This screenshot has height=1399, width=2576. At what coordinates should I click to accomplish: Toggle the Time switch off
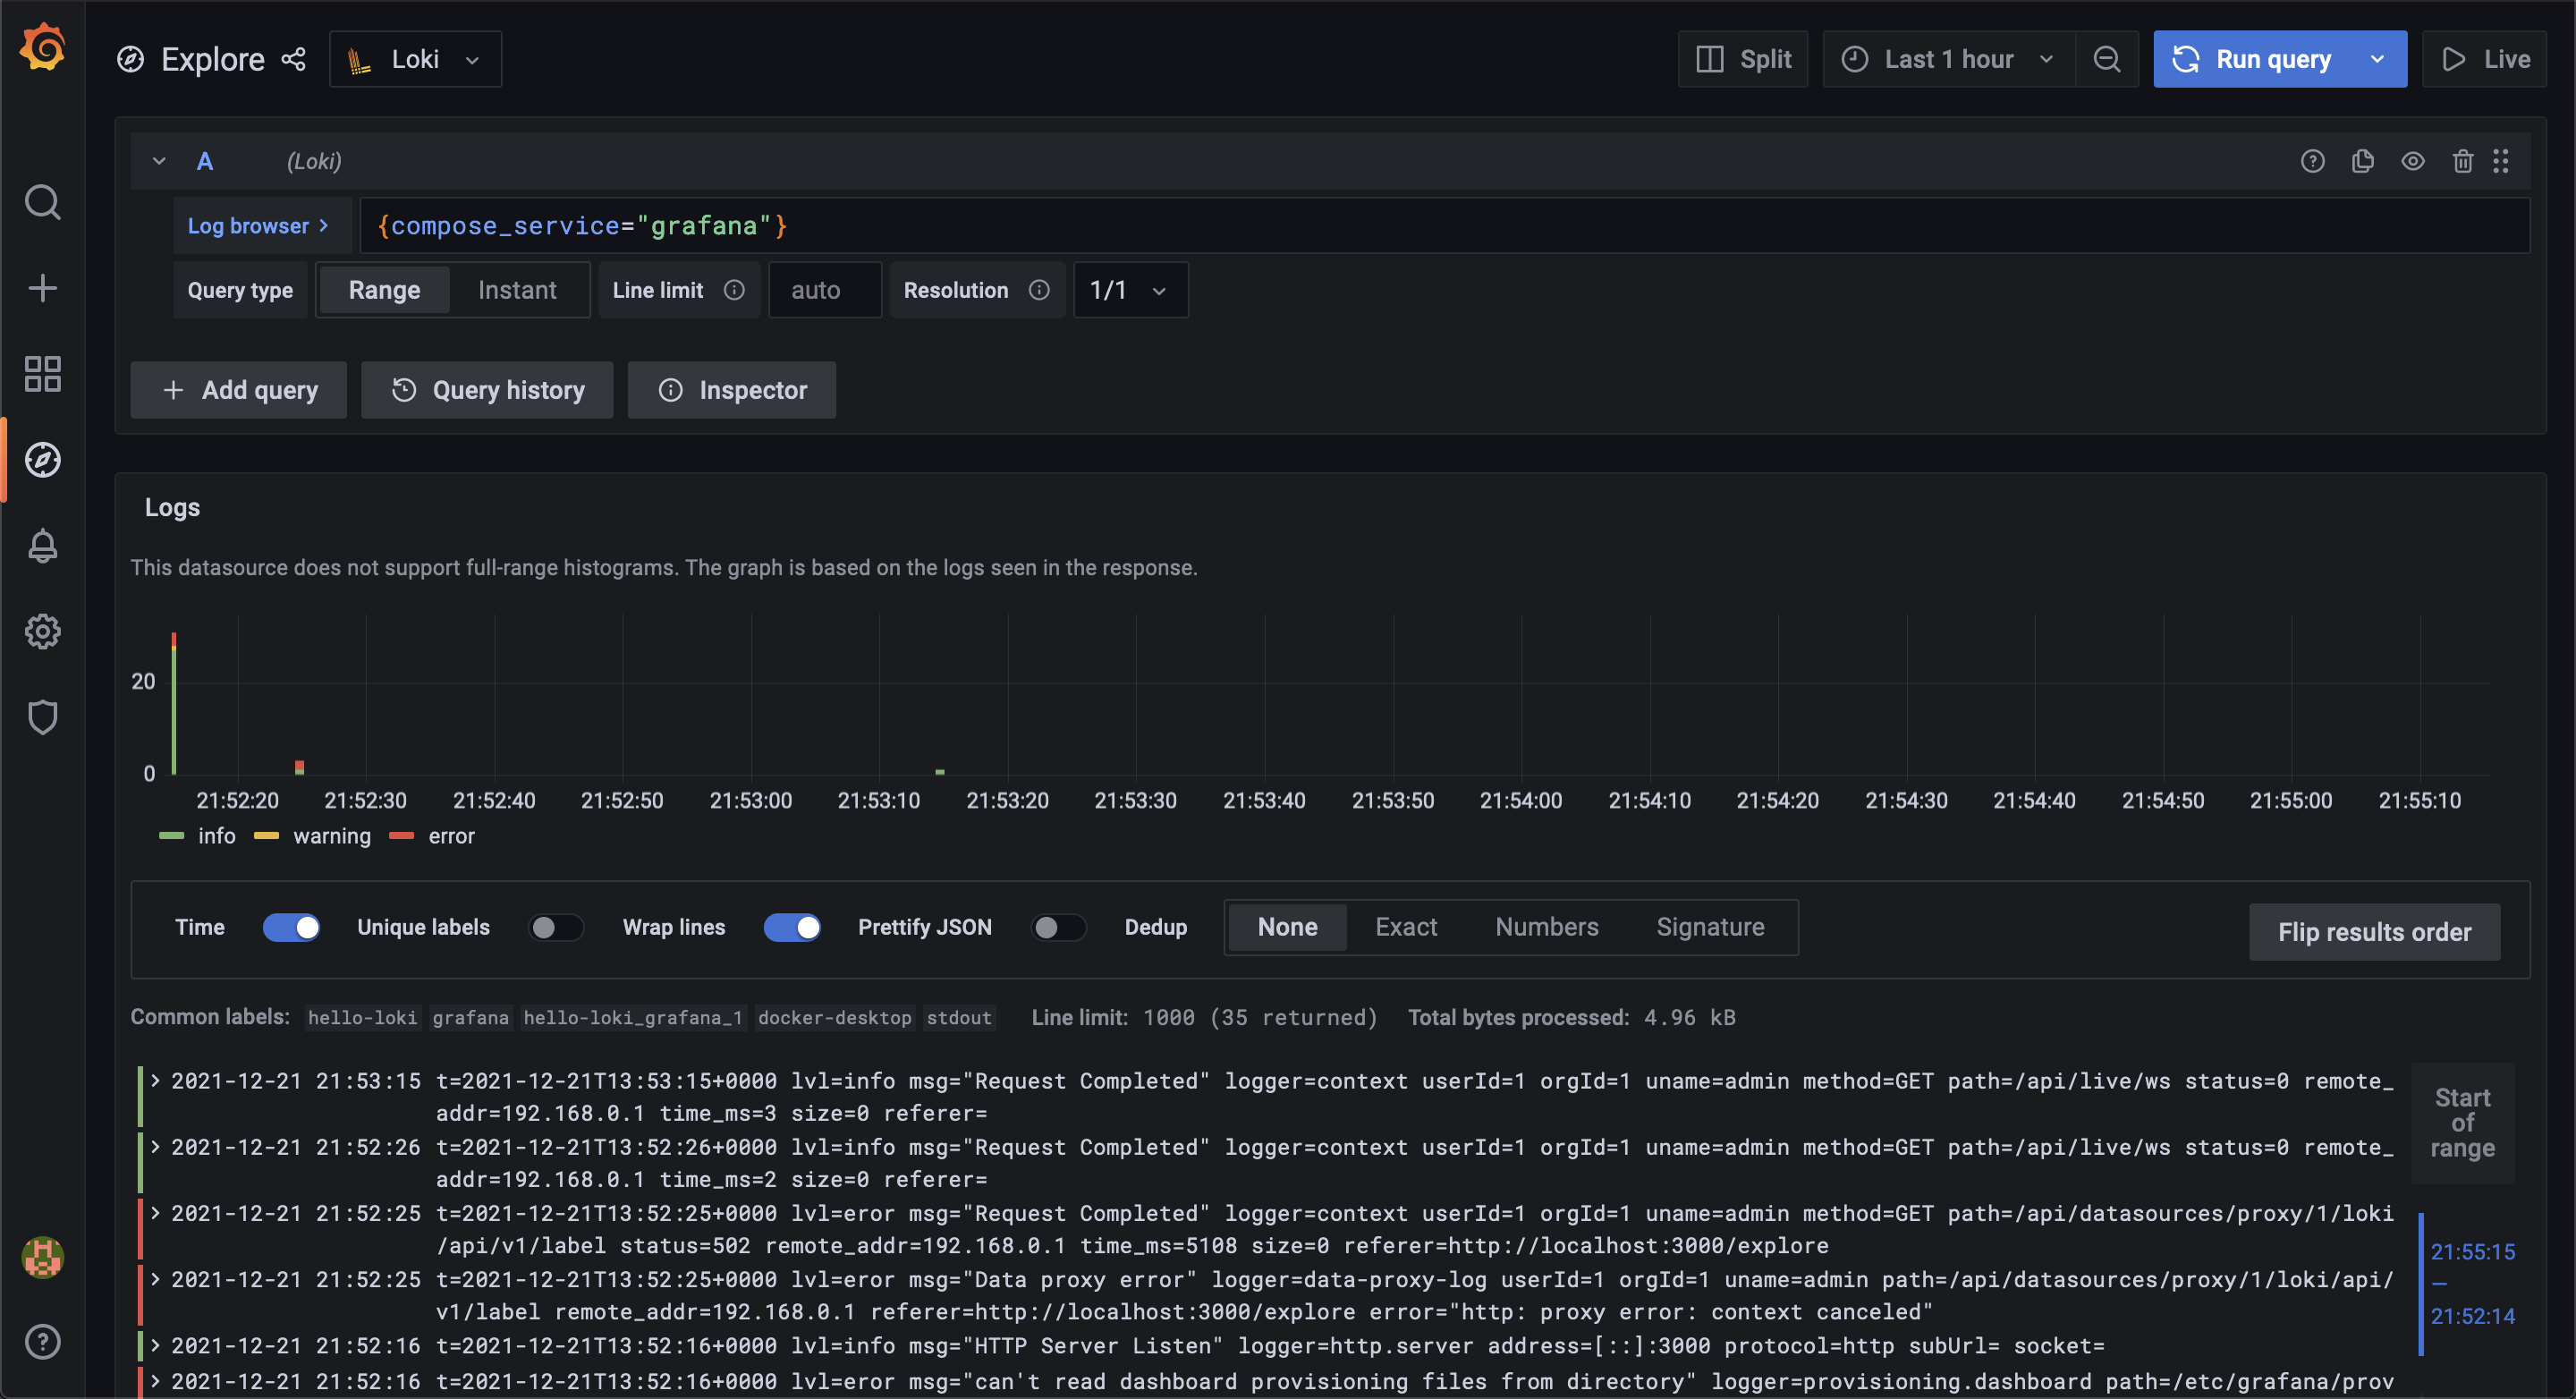(291, 927)
